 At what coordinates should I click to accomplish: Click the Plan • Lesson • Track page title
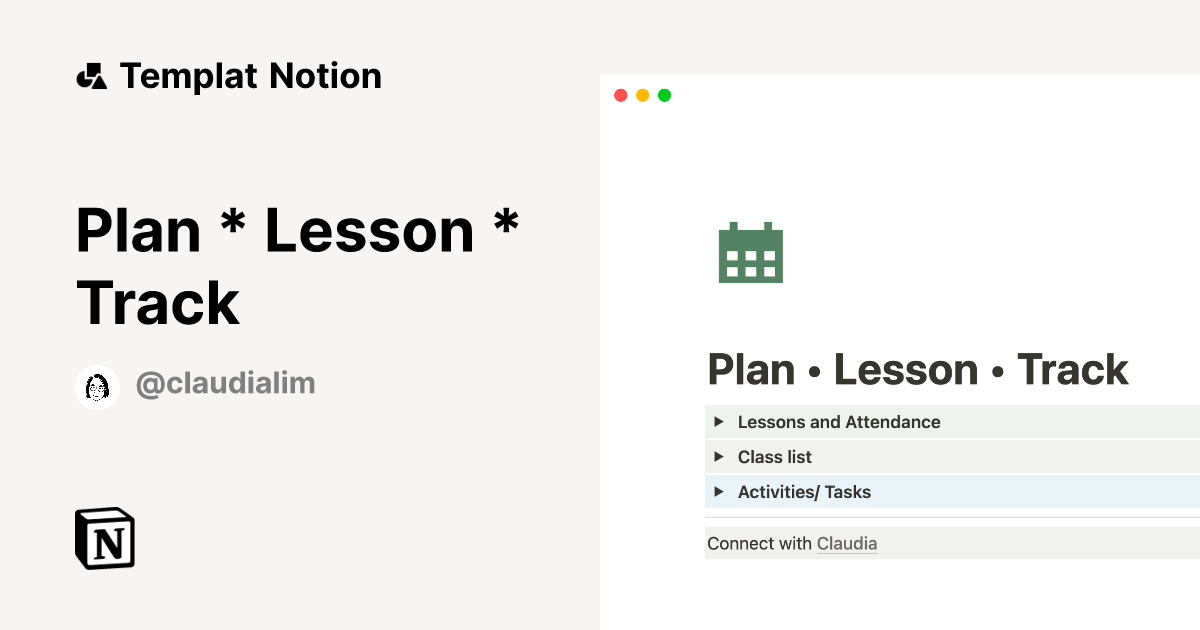pos(917,369)
